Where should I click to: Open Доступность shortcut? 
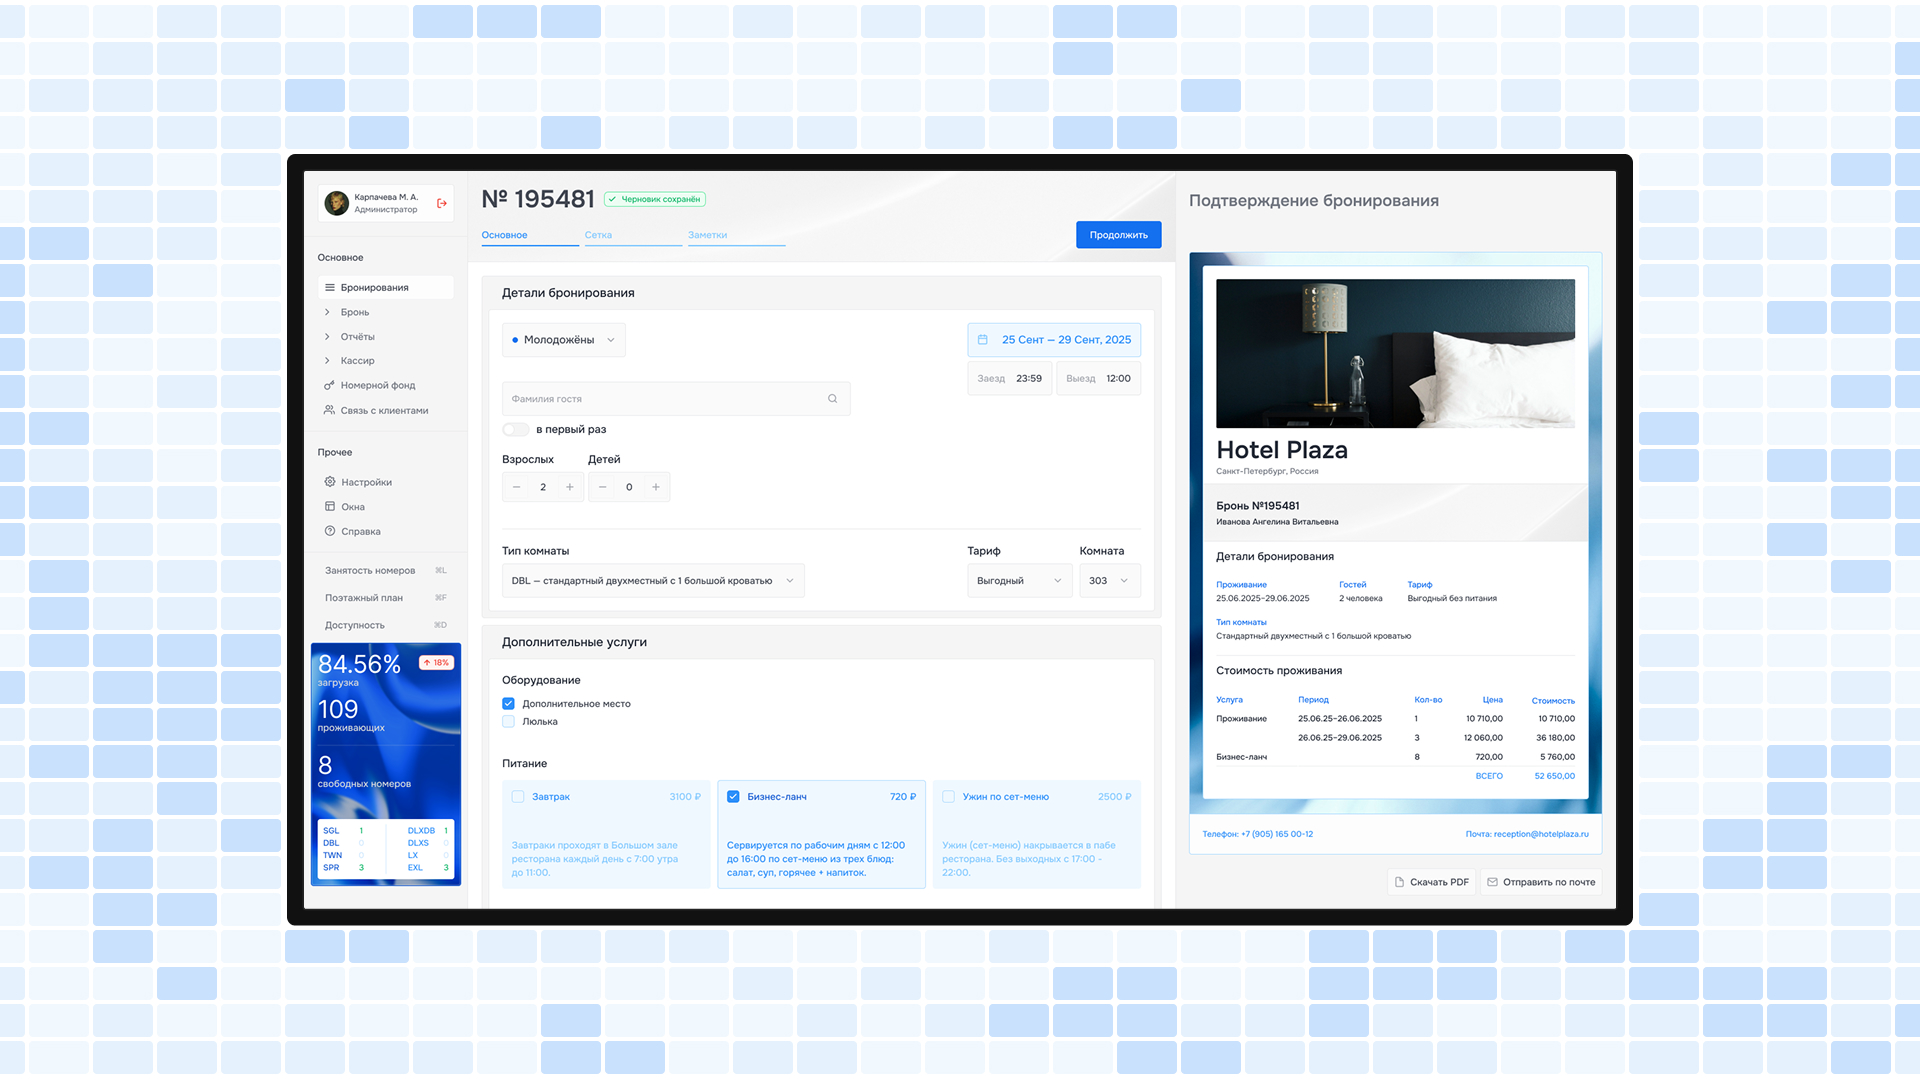coord(385,625)
